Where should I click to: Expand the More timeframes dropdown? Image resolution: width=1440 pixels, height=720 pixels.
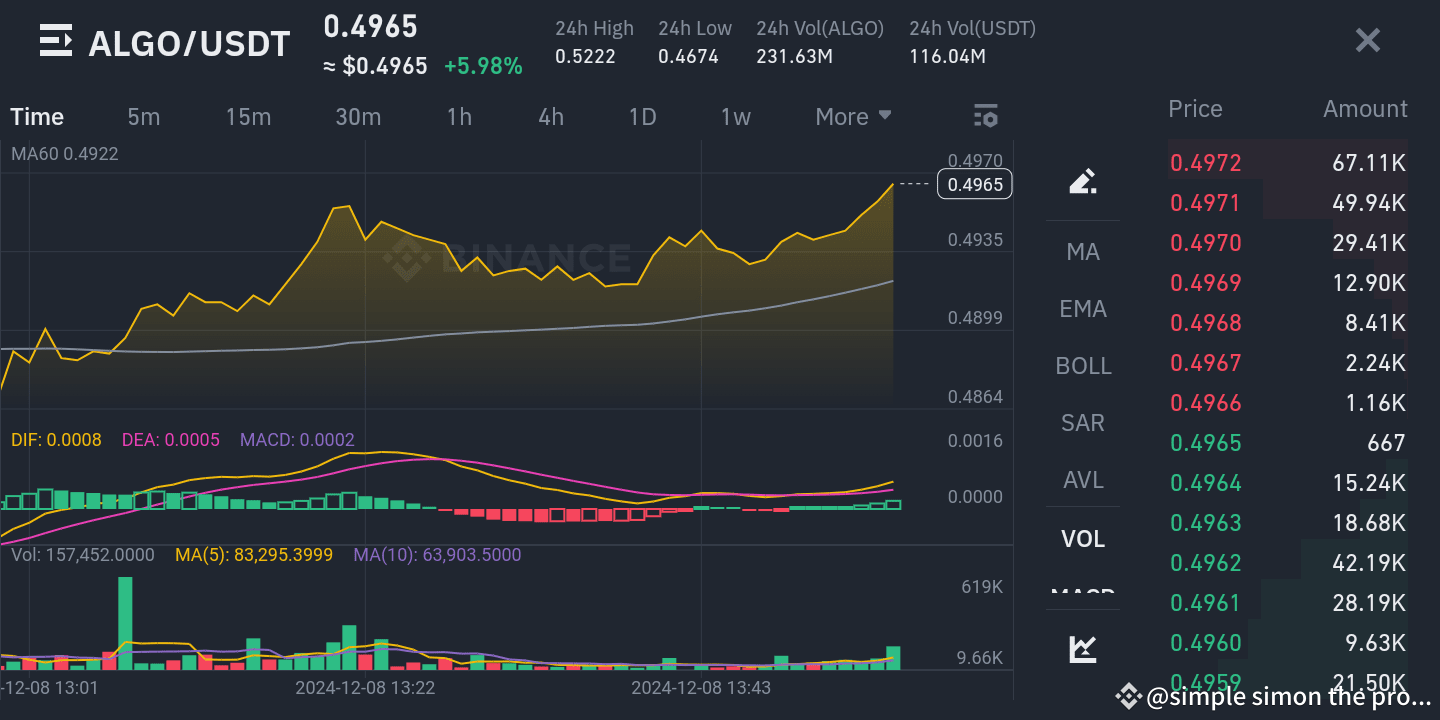click(852, 116)
